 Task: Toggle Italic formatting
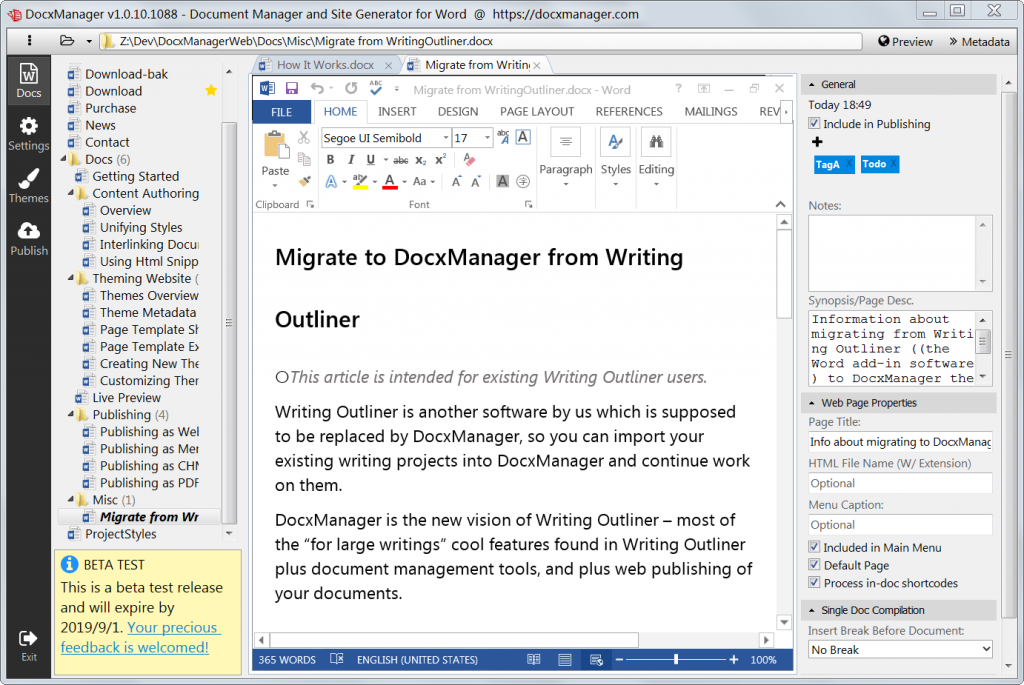click(x=351, y=159)
